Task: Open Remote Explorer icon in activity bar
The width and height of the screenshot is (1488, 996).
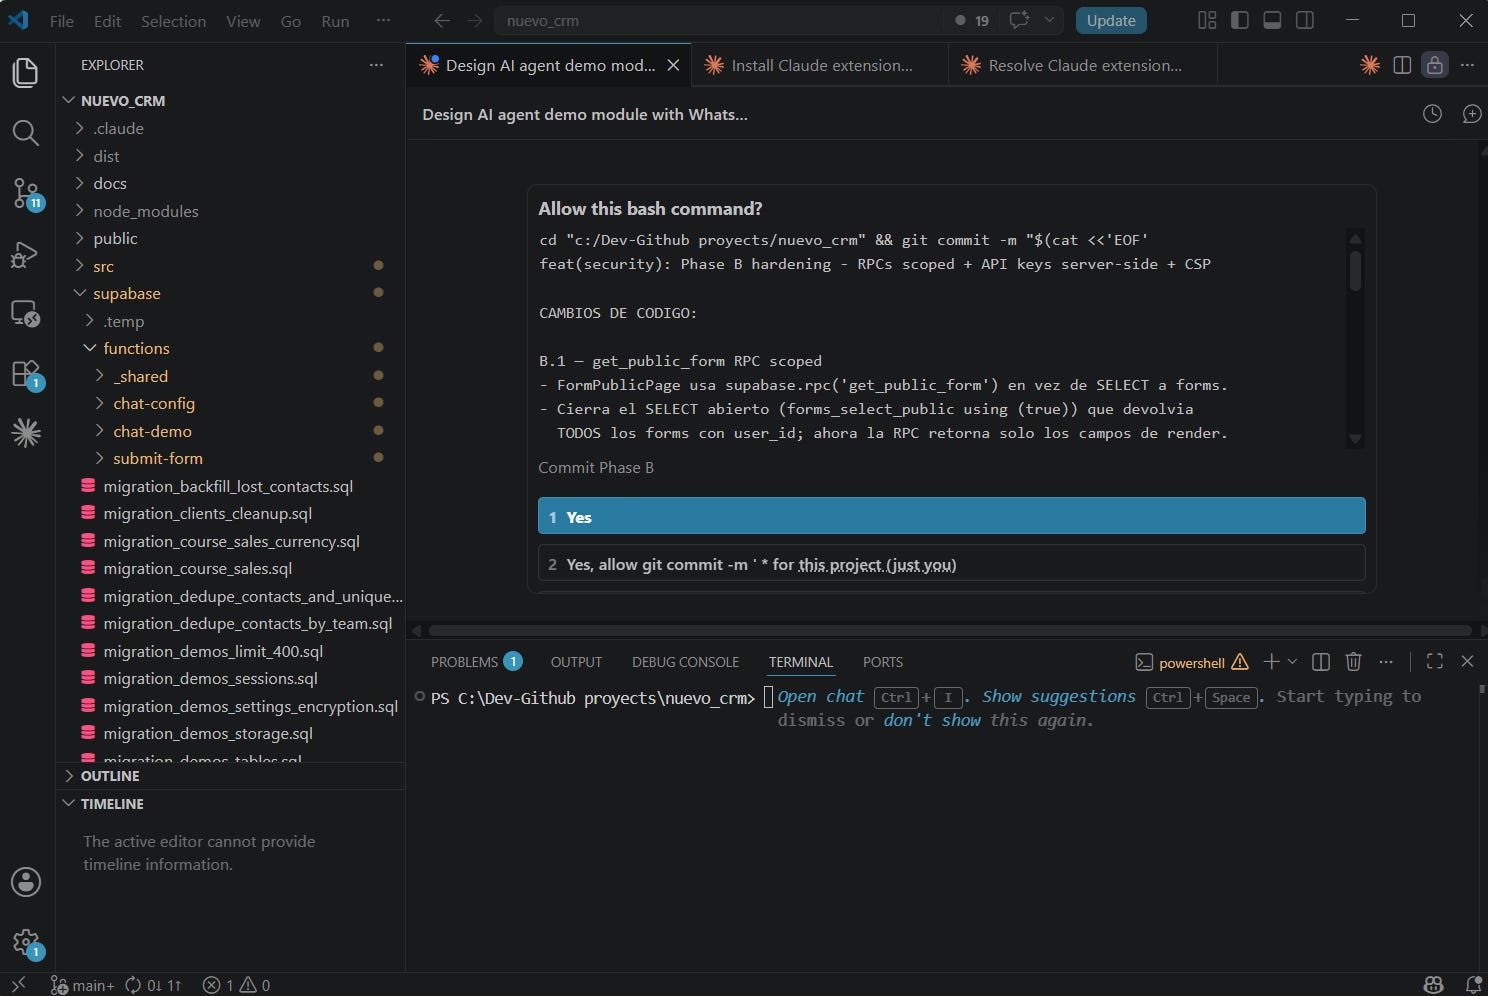Action: pyautogui.click(x=25, y=314)
